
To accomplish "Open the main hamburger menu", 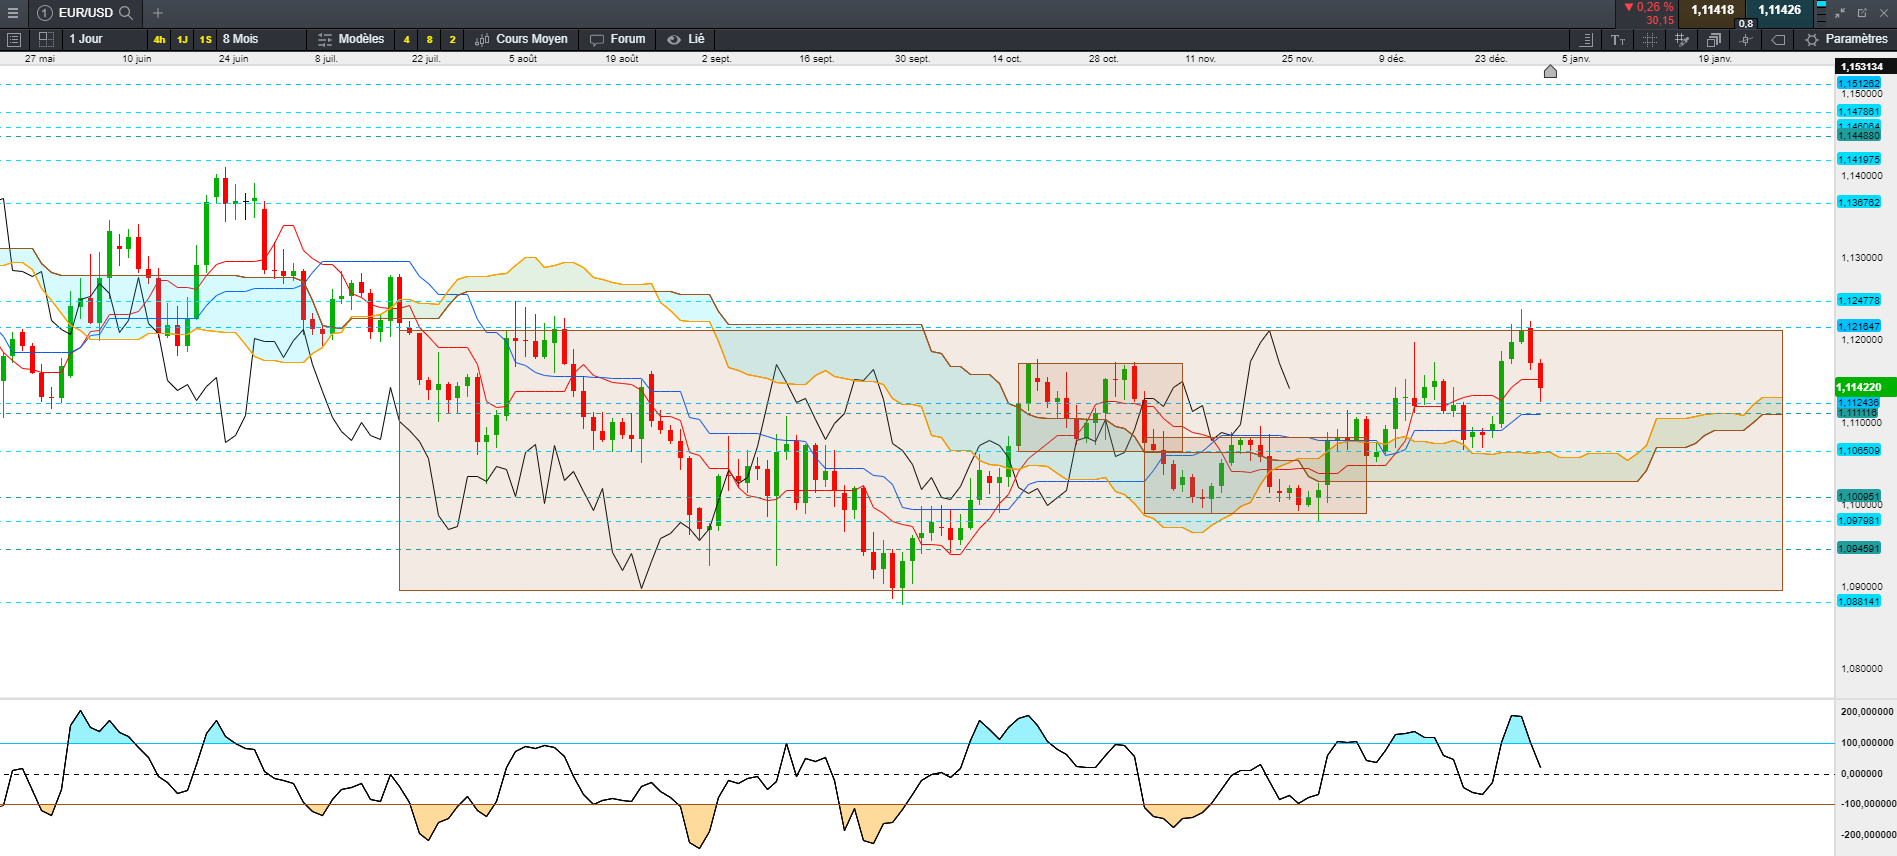I will click(13, 13).
